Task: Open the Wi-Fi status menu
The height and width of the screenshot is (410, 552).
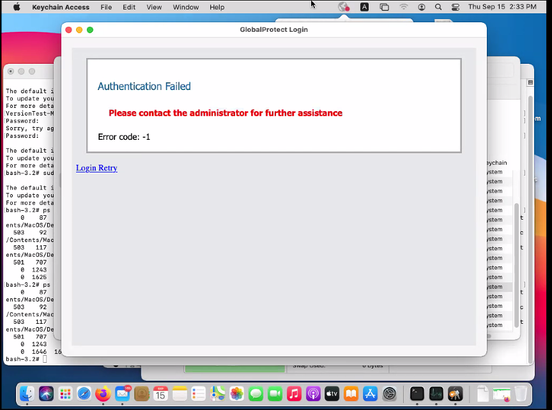Action: 403,7
